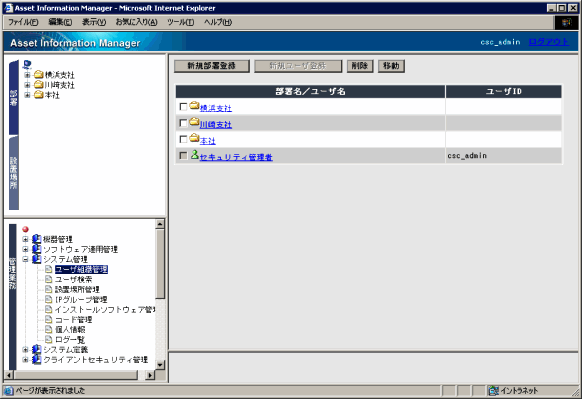
Task: Click the root network computer icon in department tree
Action: point(27,65)
